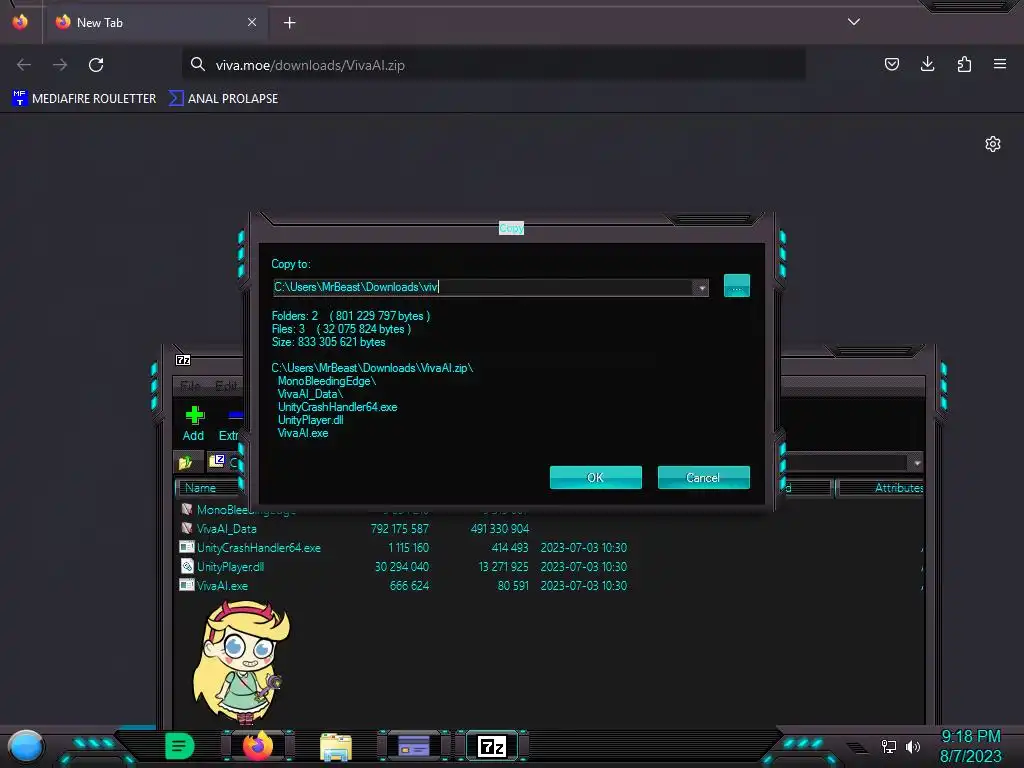Click the 7z window title icon
This screenshot has height=768, width=1024.
pos(183,360)
